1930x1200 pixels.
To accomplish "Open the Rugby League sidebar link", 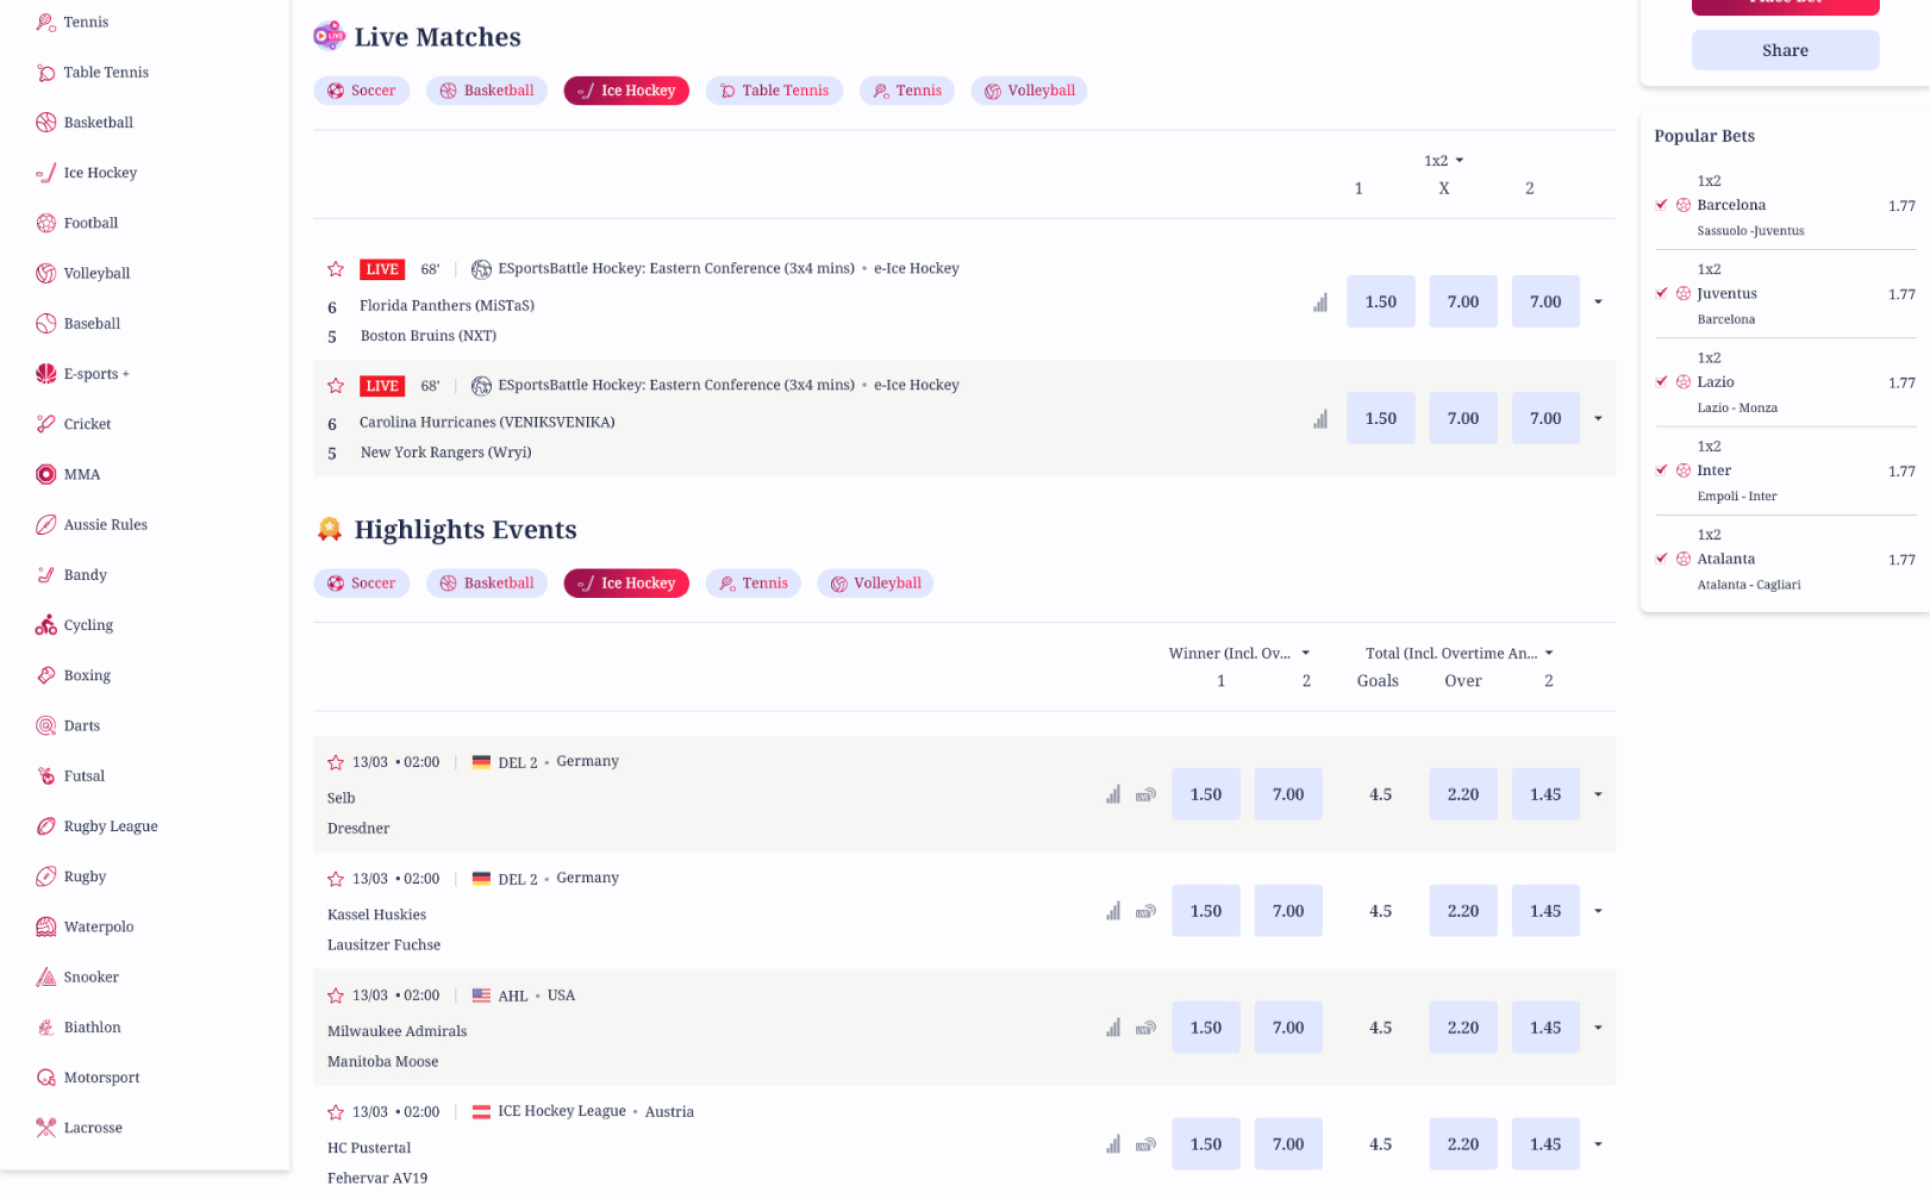I will (x=110, y=826).
